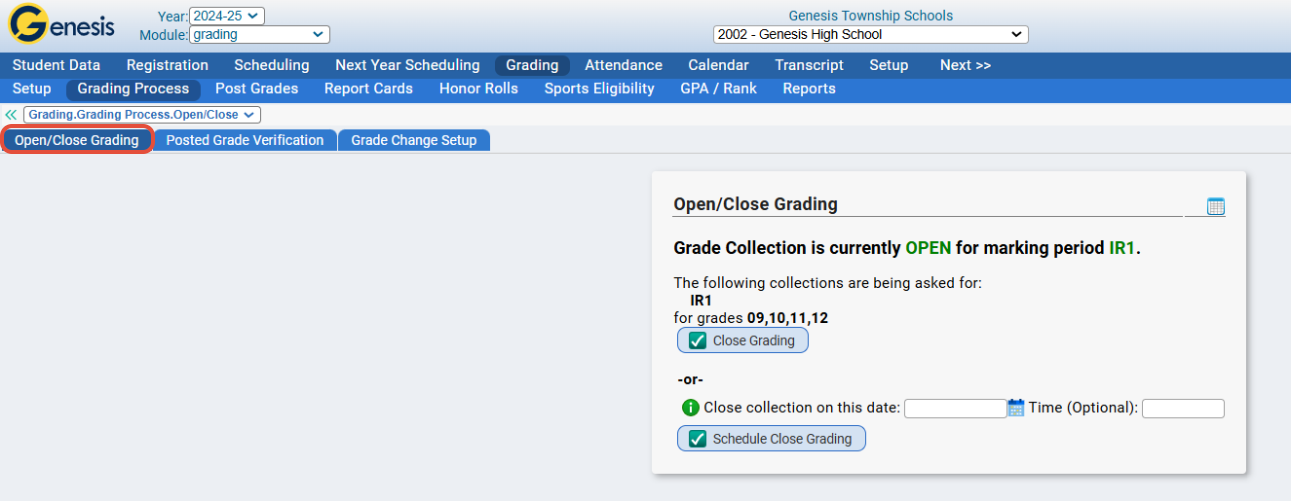The image size is (1291, 501).
Task: Click the Close Grading button
Action: (x=743, y=340)
